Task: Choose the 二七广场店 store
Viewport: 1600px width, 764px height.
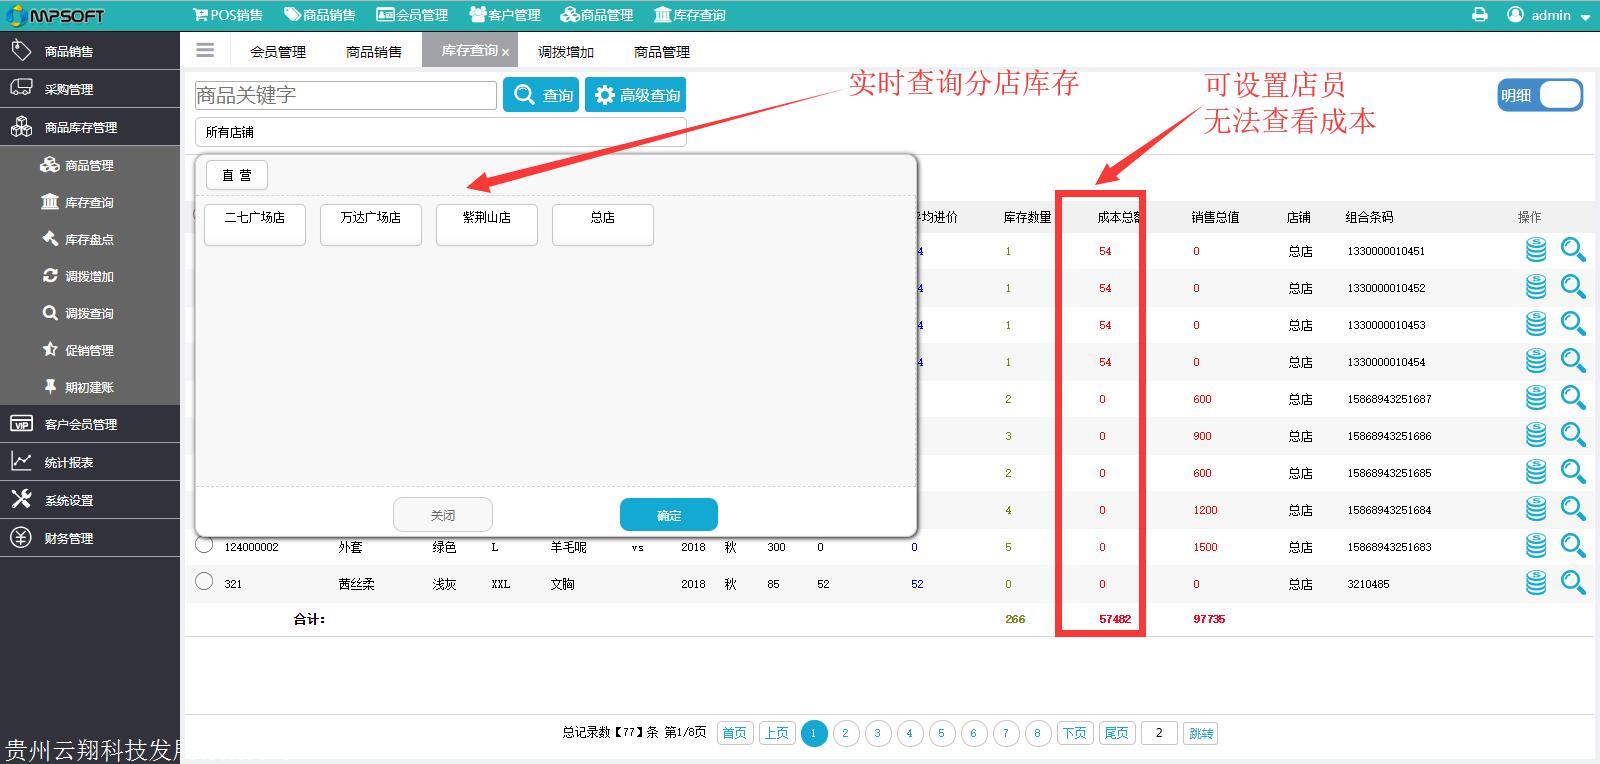Action: click(255, 224)
